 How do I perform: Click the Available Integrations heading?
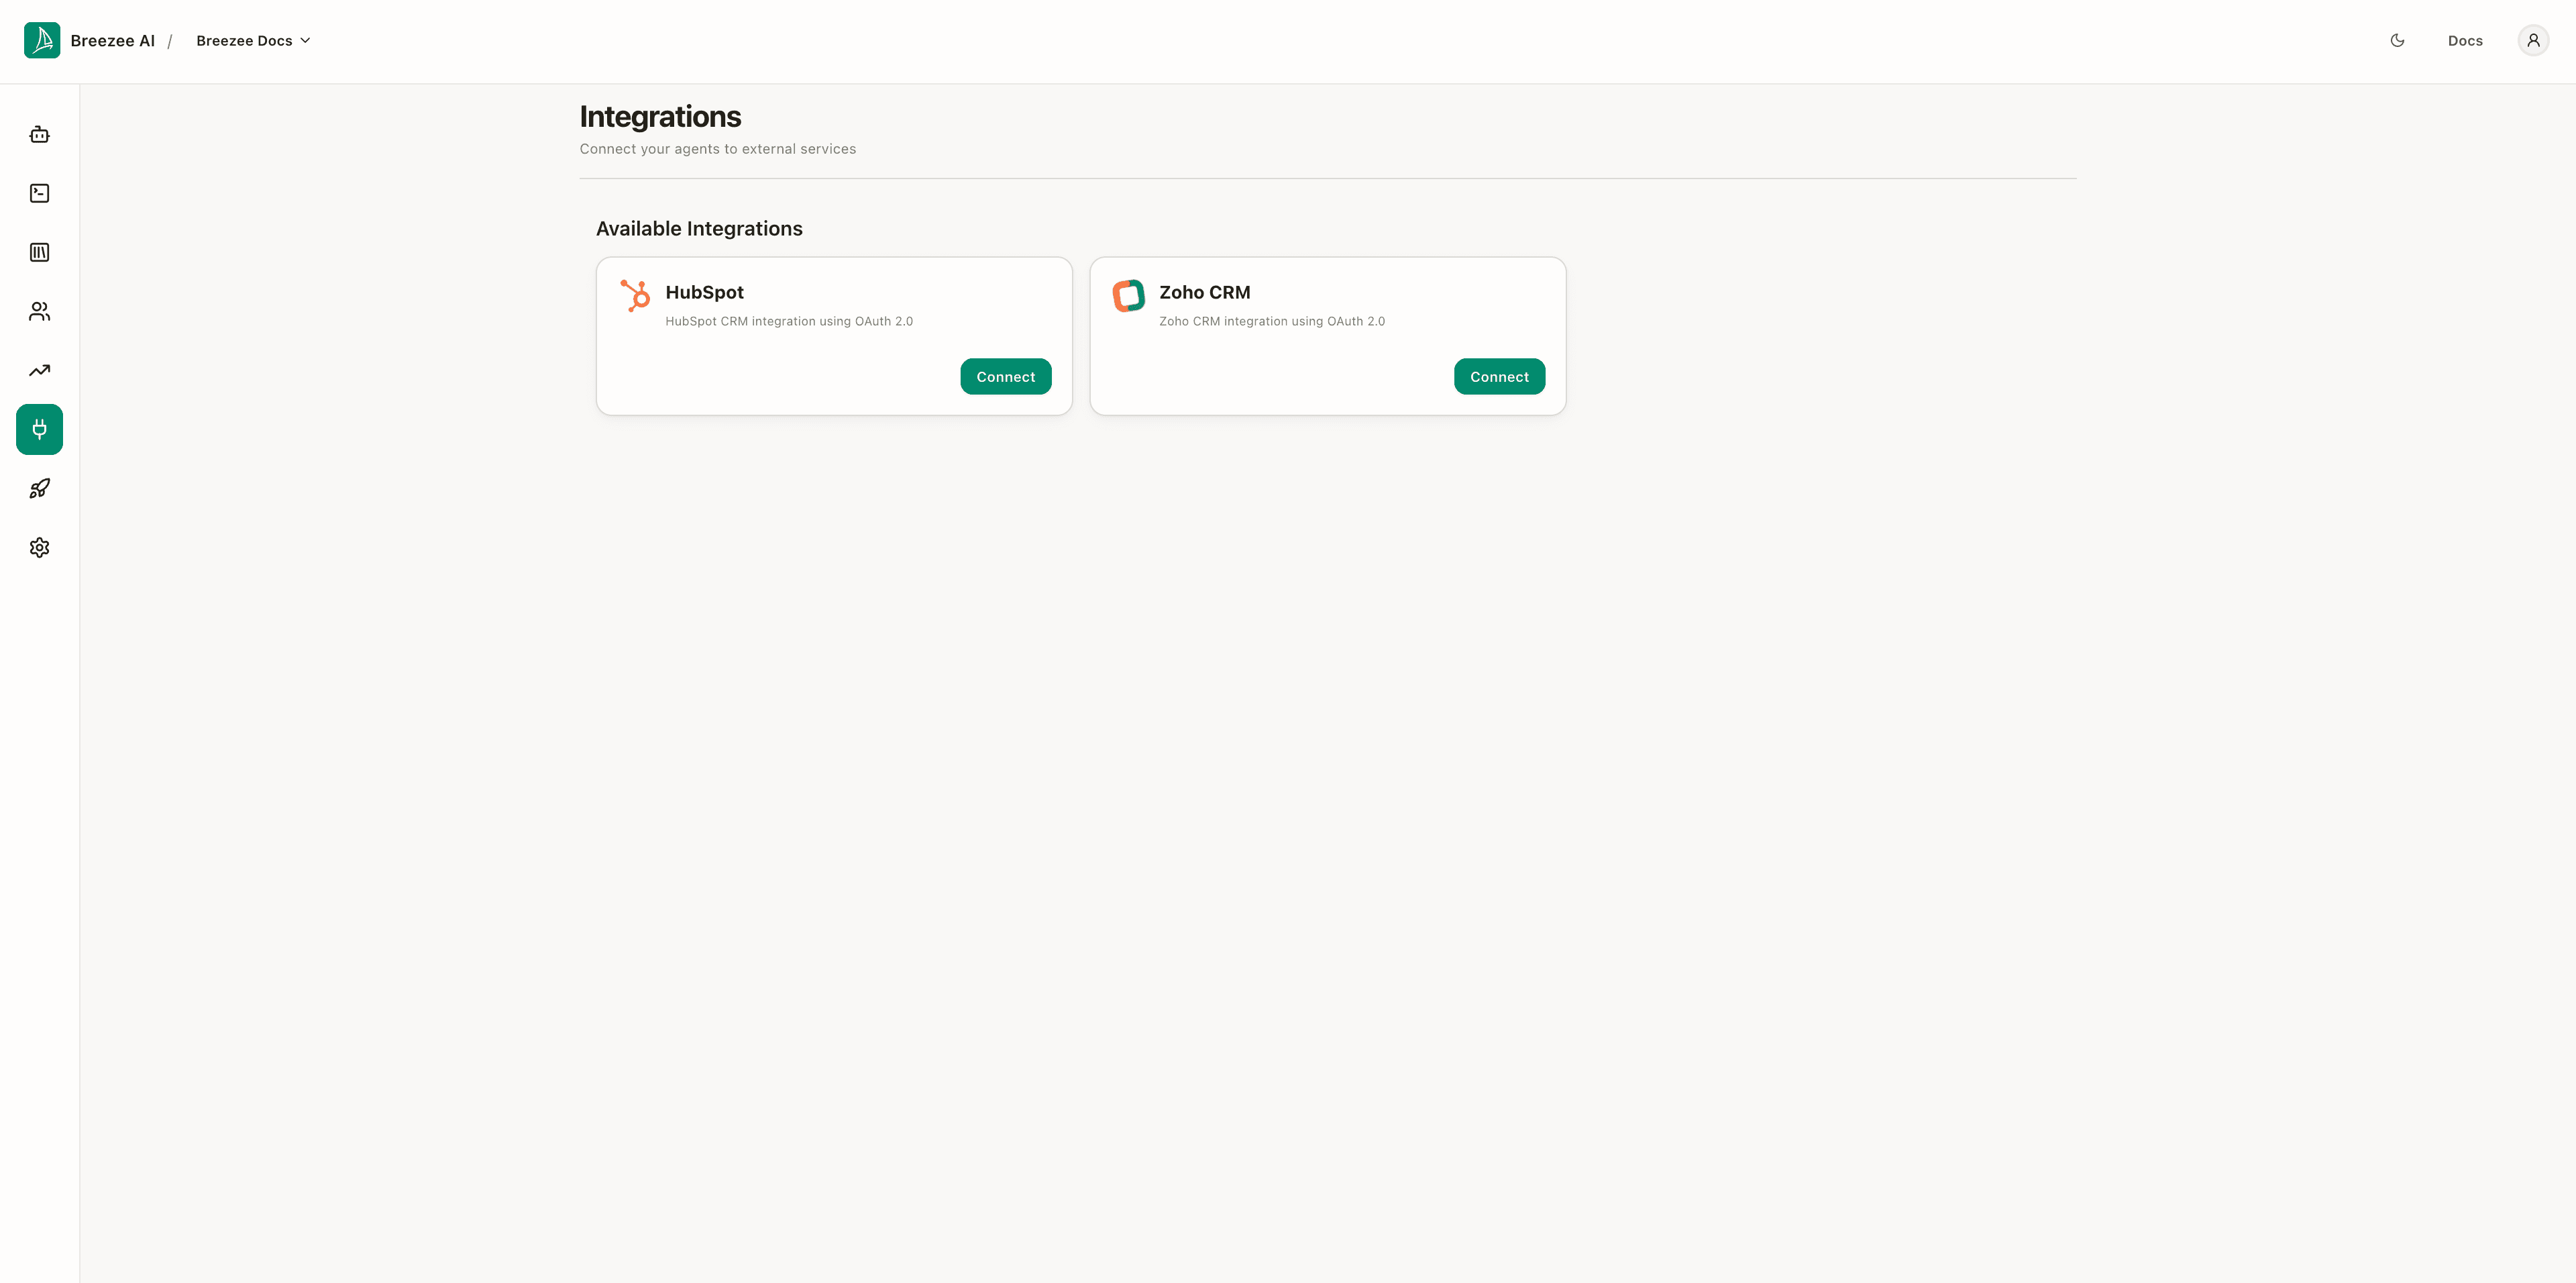point(699,228)
